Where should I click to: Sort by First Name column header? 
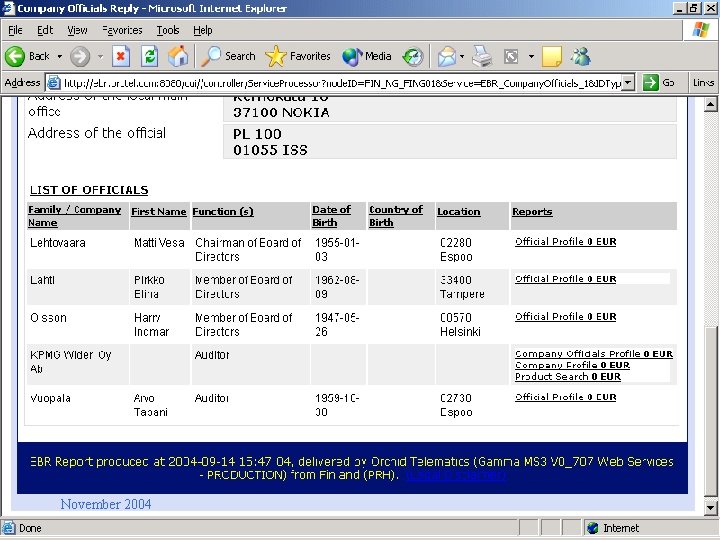tap(158, 212)
